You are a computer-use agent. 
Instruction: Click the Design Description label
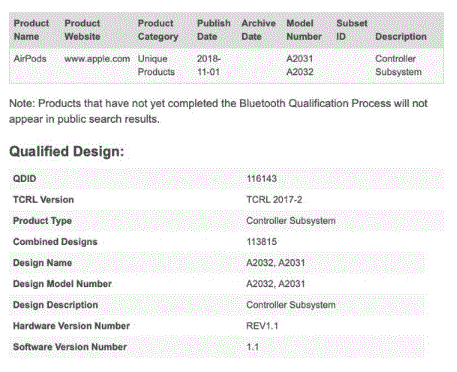(55, 305)
